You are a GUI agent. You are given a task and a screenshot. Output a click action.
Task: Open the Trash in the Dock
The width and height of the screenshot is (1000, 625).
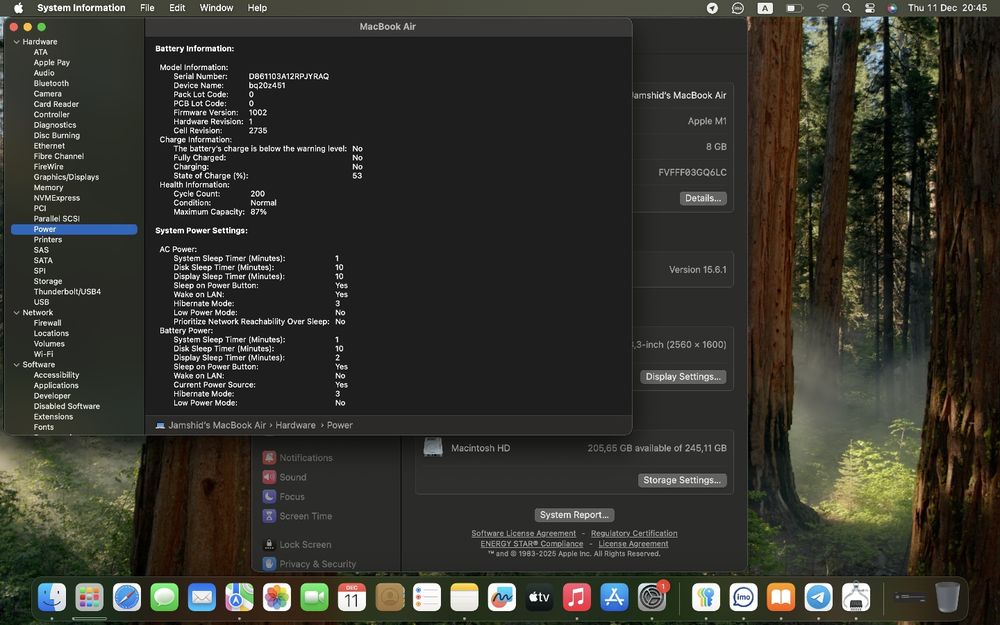pos(948,598)
